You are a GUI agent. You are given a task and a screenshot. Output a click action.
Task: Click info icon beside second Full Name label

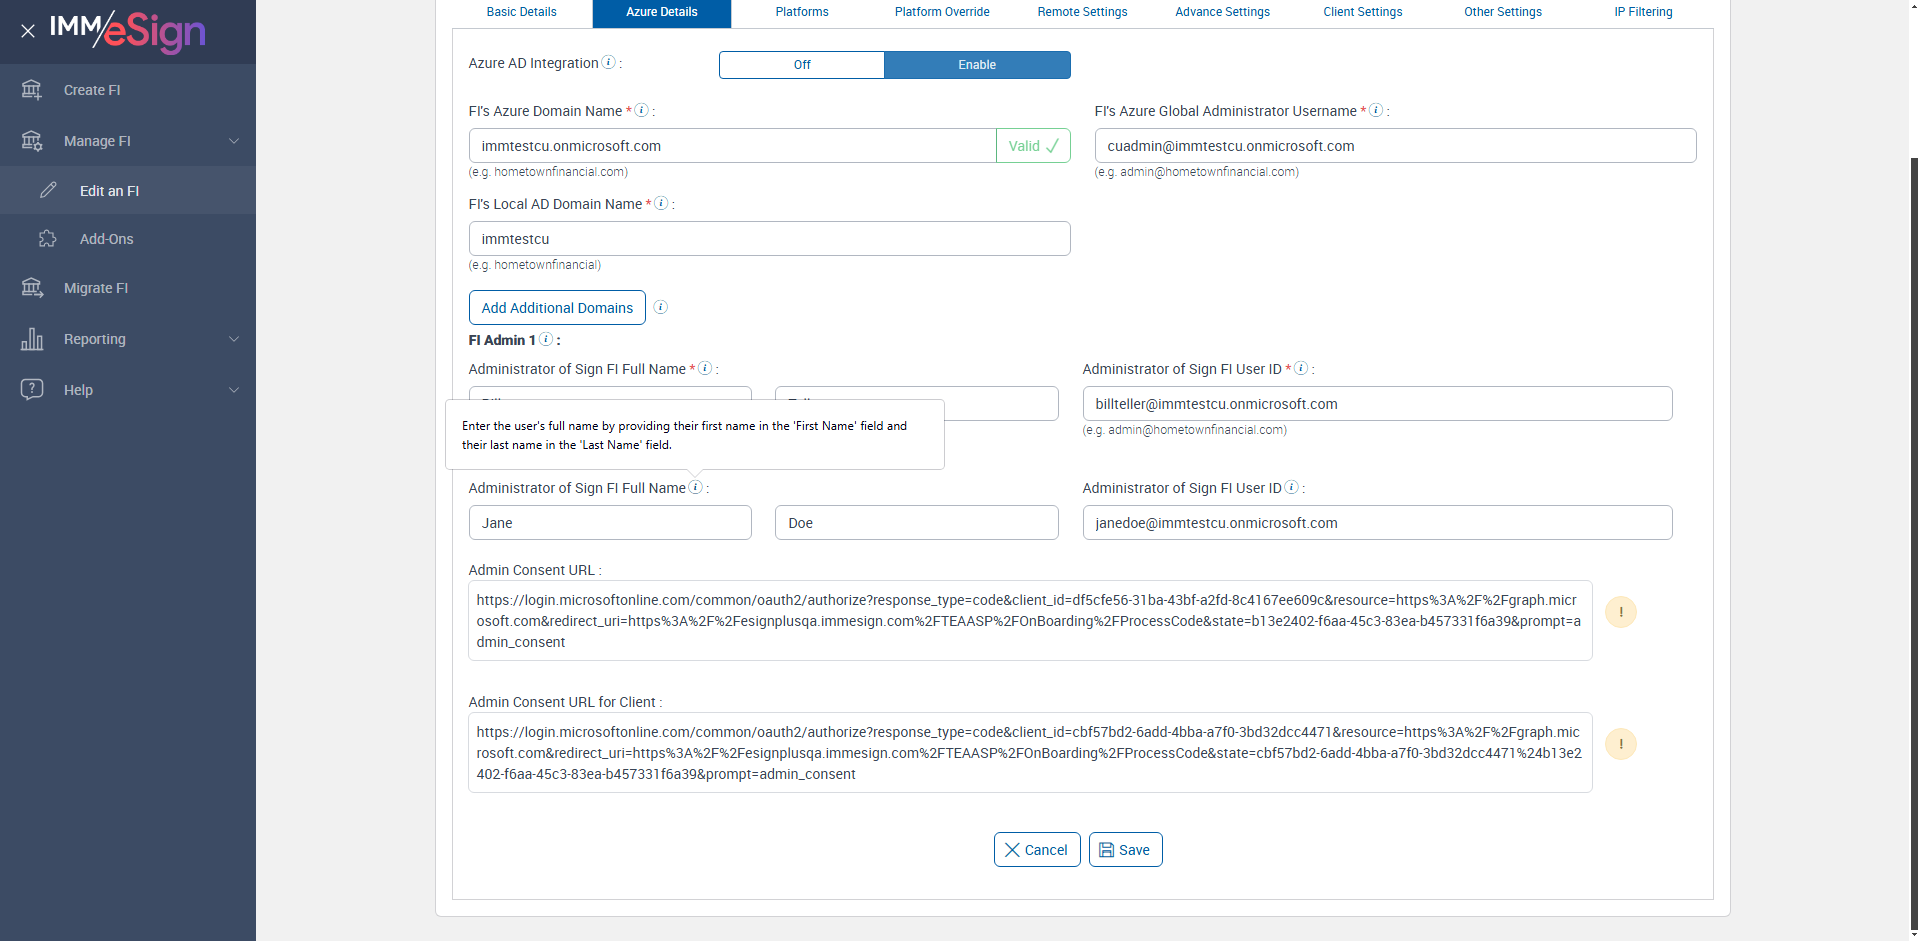pos(696,487)
